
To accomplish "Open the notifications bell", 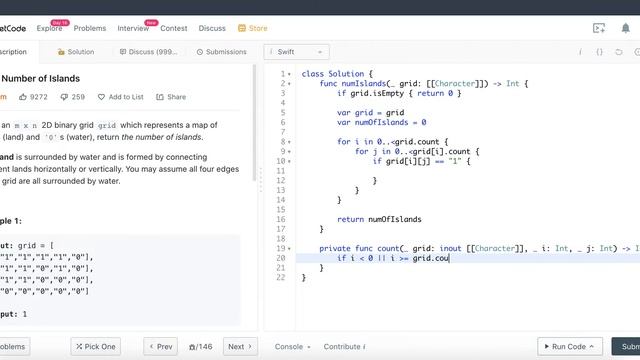I will point(625,28).
